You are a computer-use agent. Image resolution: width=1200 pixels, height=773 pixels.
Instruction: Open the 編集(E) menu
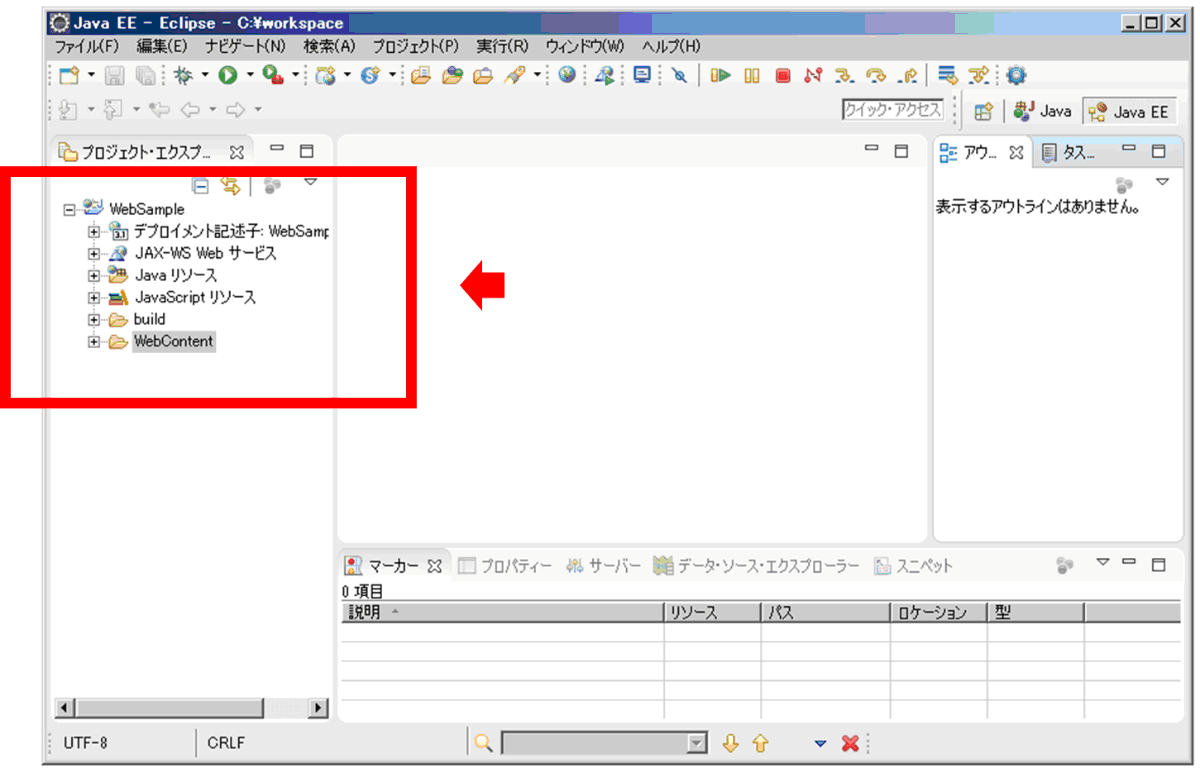[162, 47]
